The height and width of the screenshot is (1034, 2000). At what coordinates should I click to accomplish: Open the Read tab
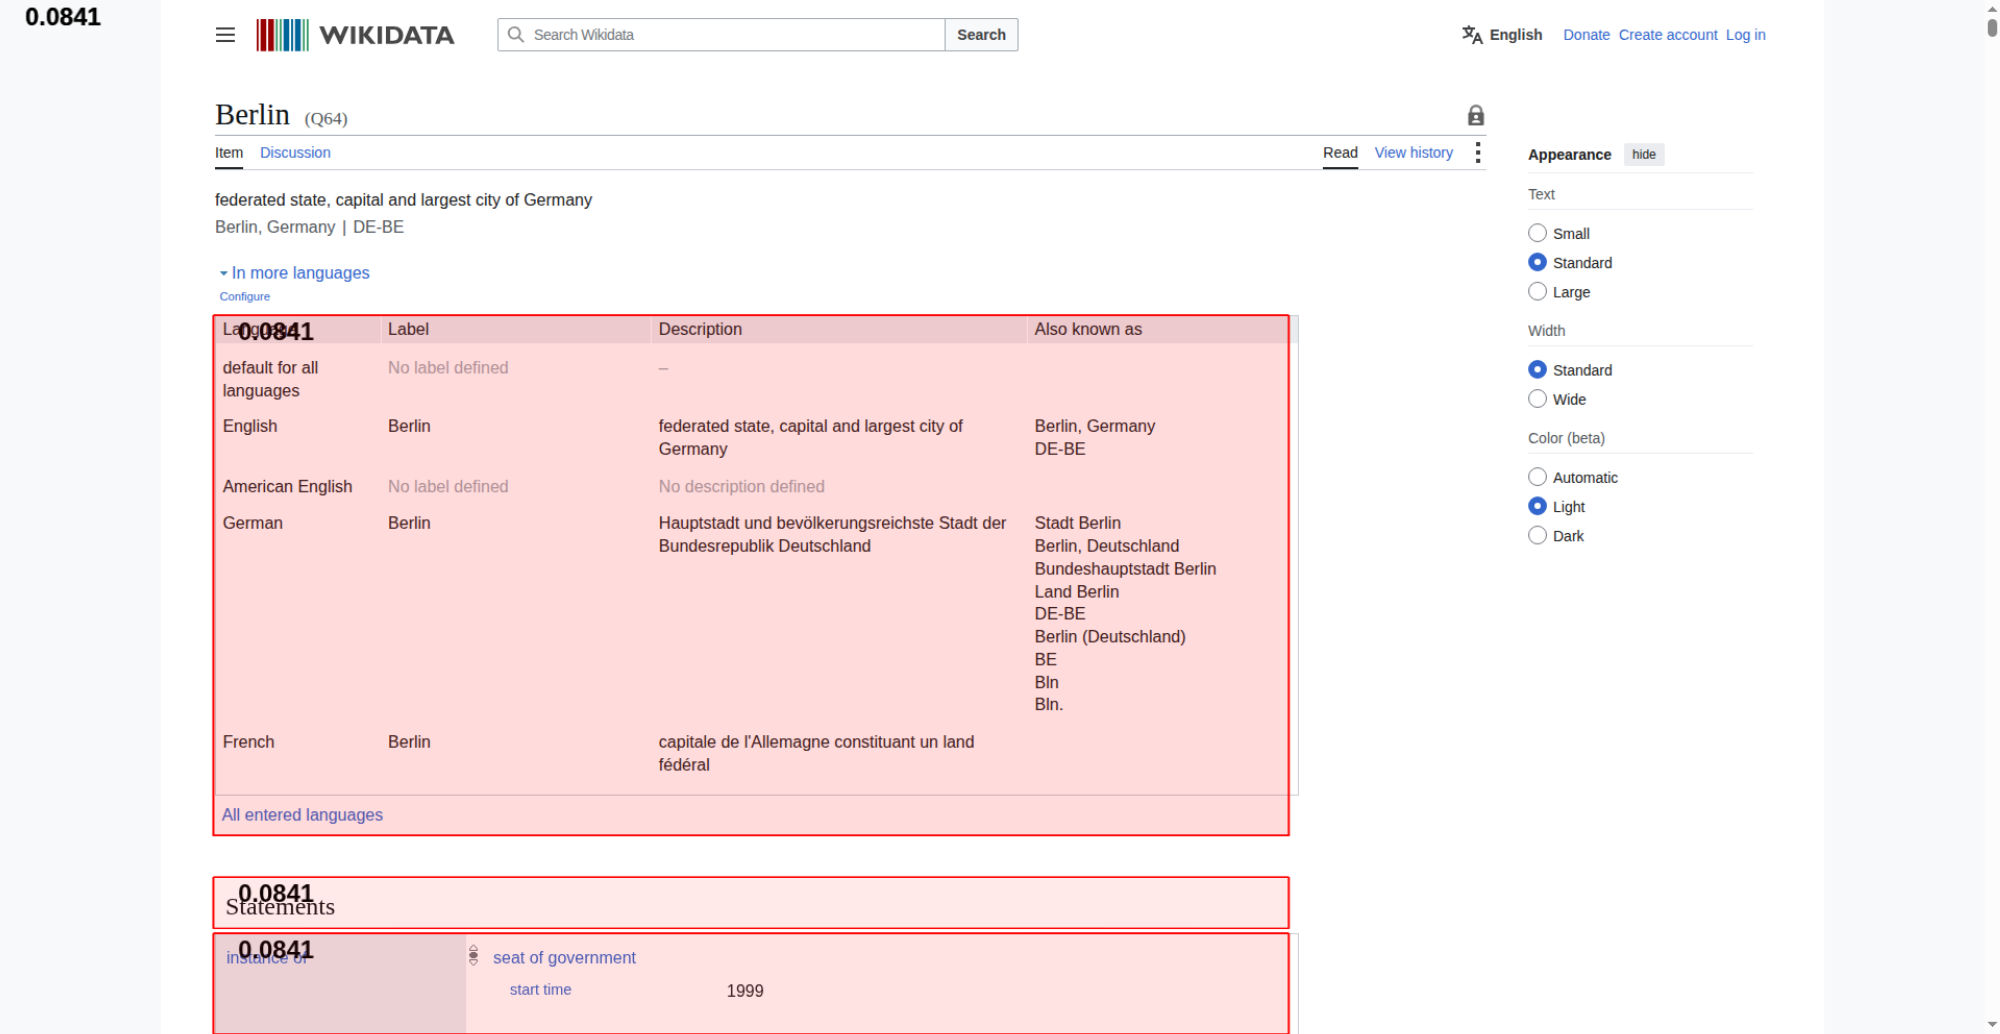click(x=1340, y=153)
